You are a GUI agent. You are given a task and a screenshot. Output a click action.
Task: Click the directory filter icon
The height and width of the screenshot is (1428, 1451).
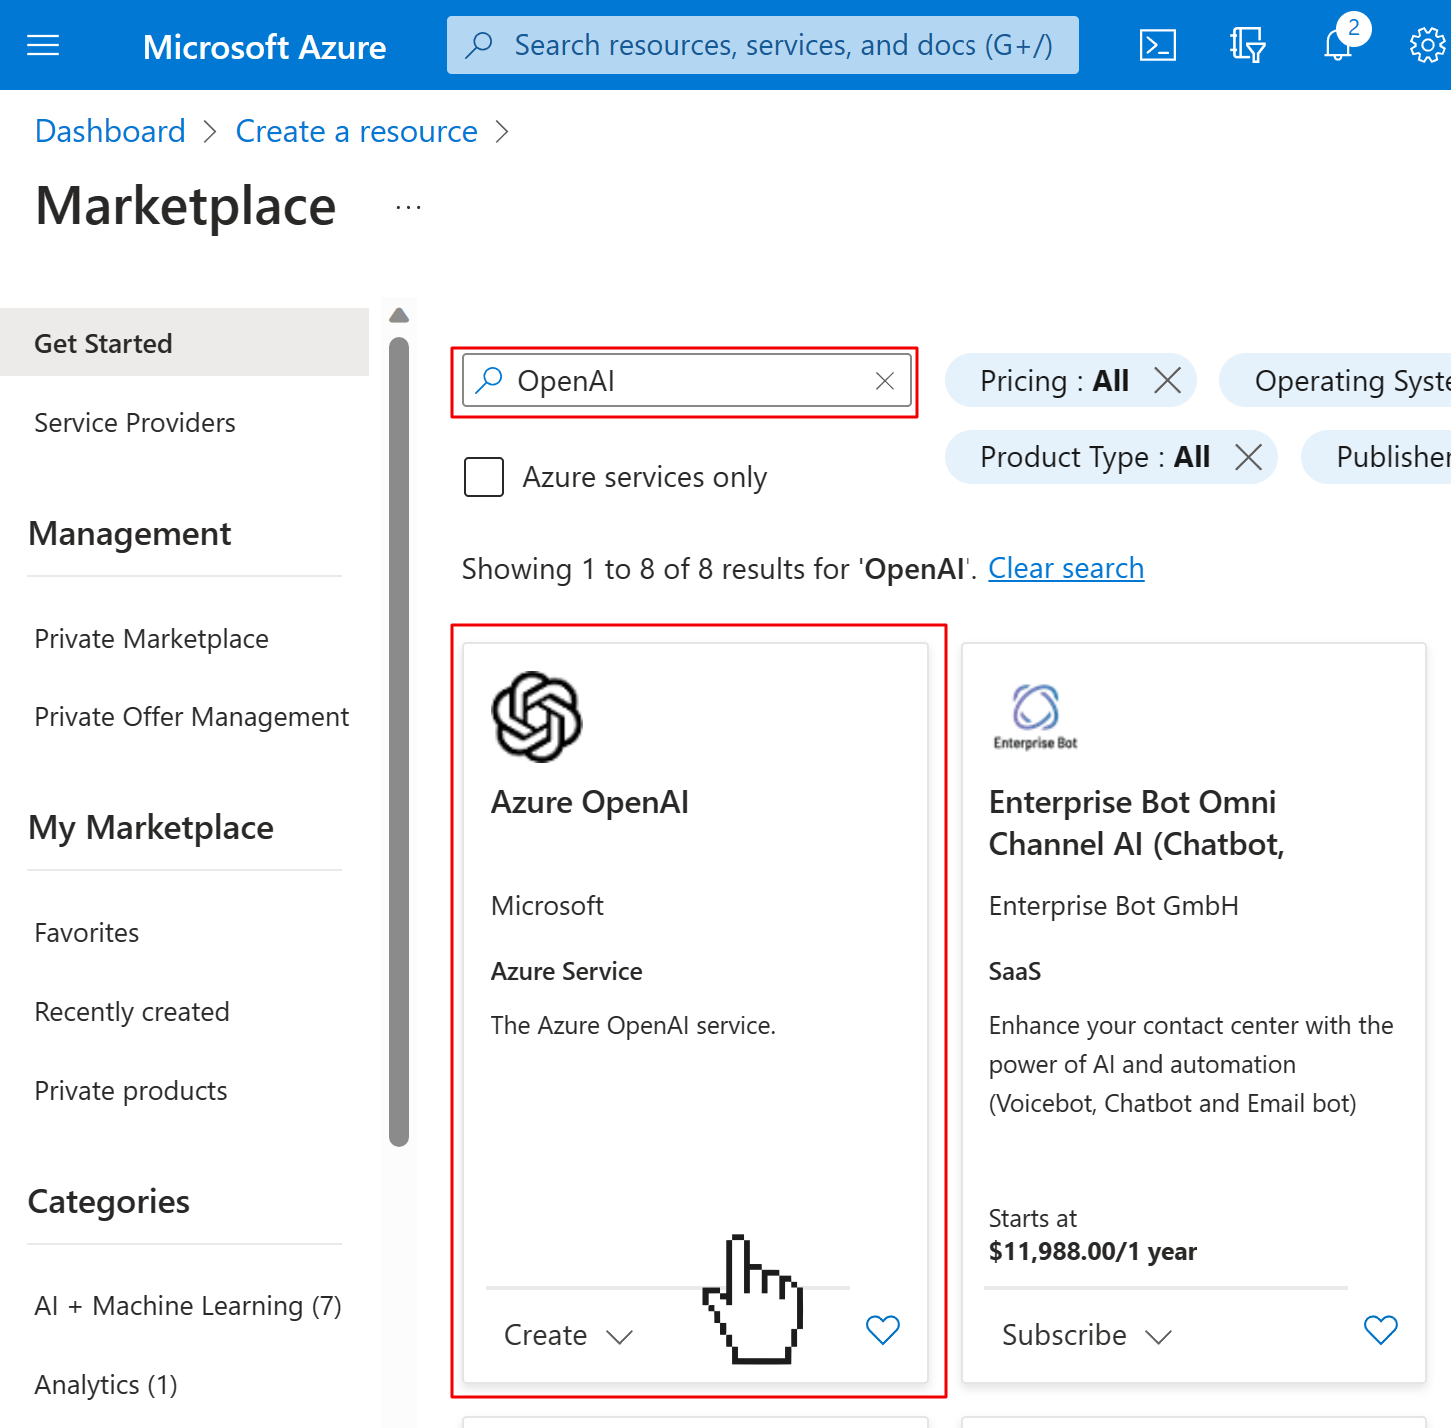1246,45
